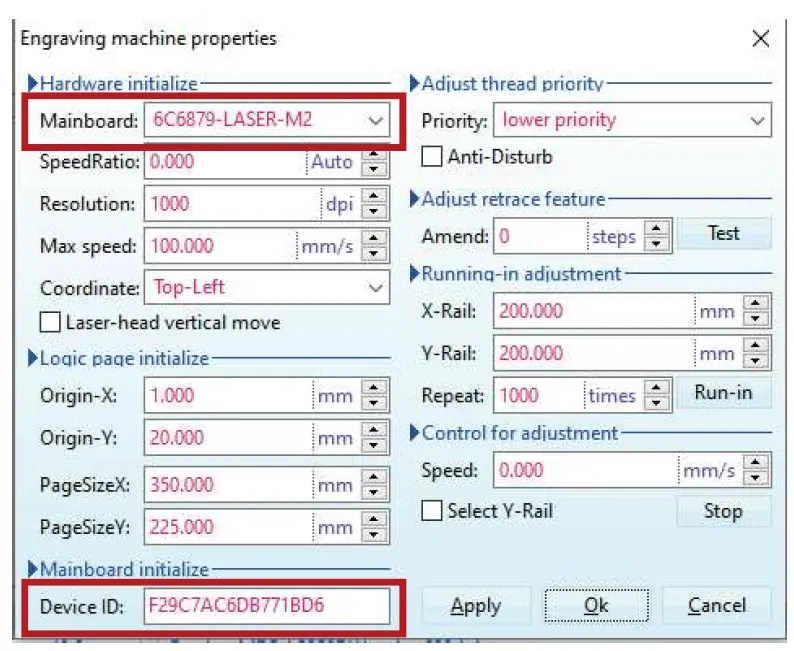Collapse the Running-in adjustment arrow

[414, 273]
